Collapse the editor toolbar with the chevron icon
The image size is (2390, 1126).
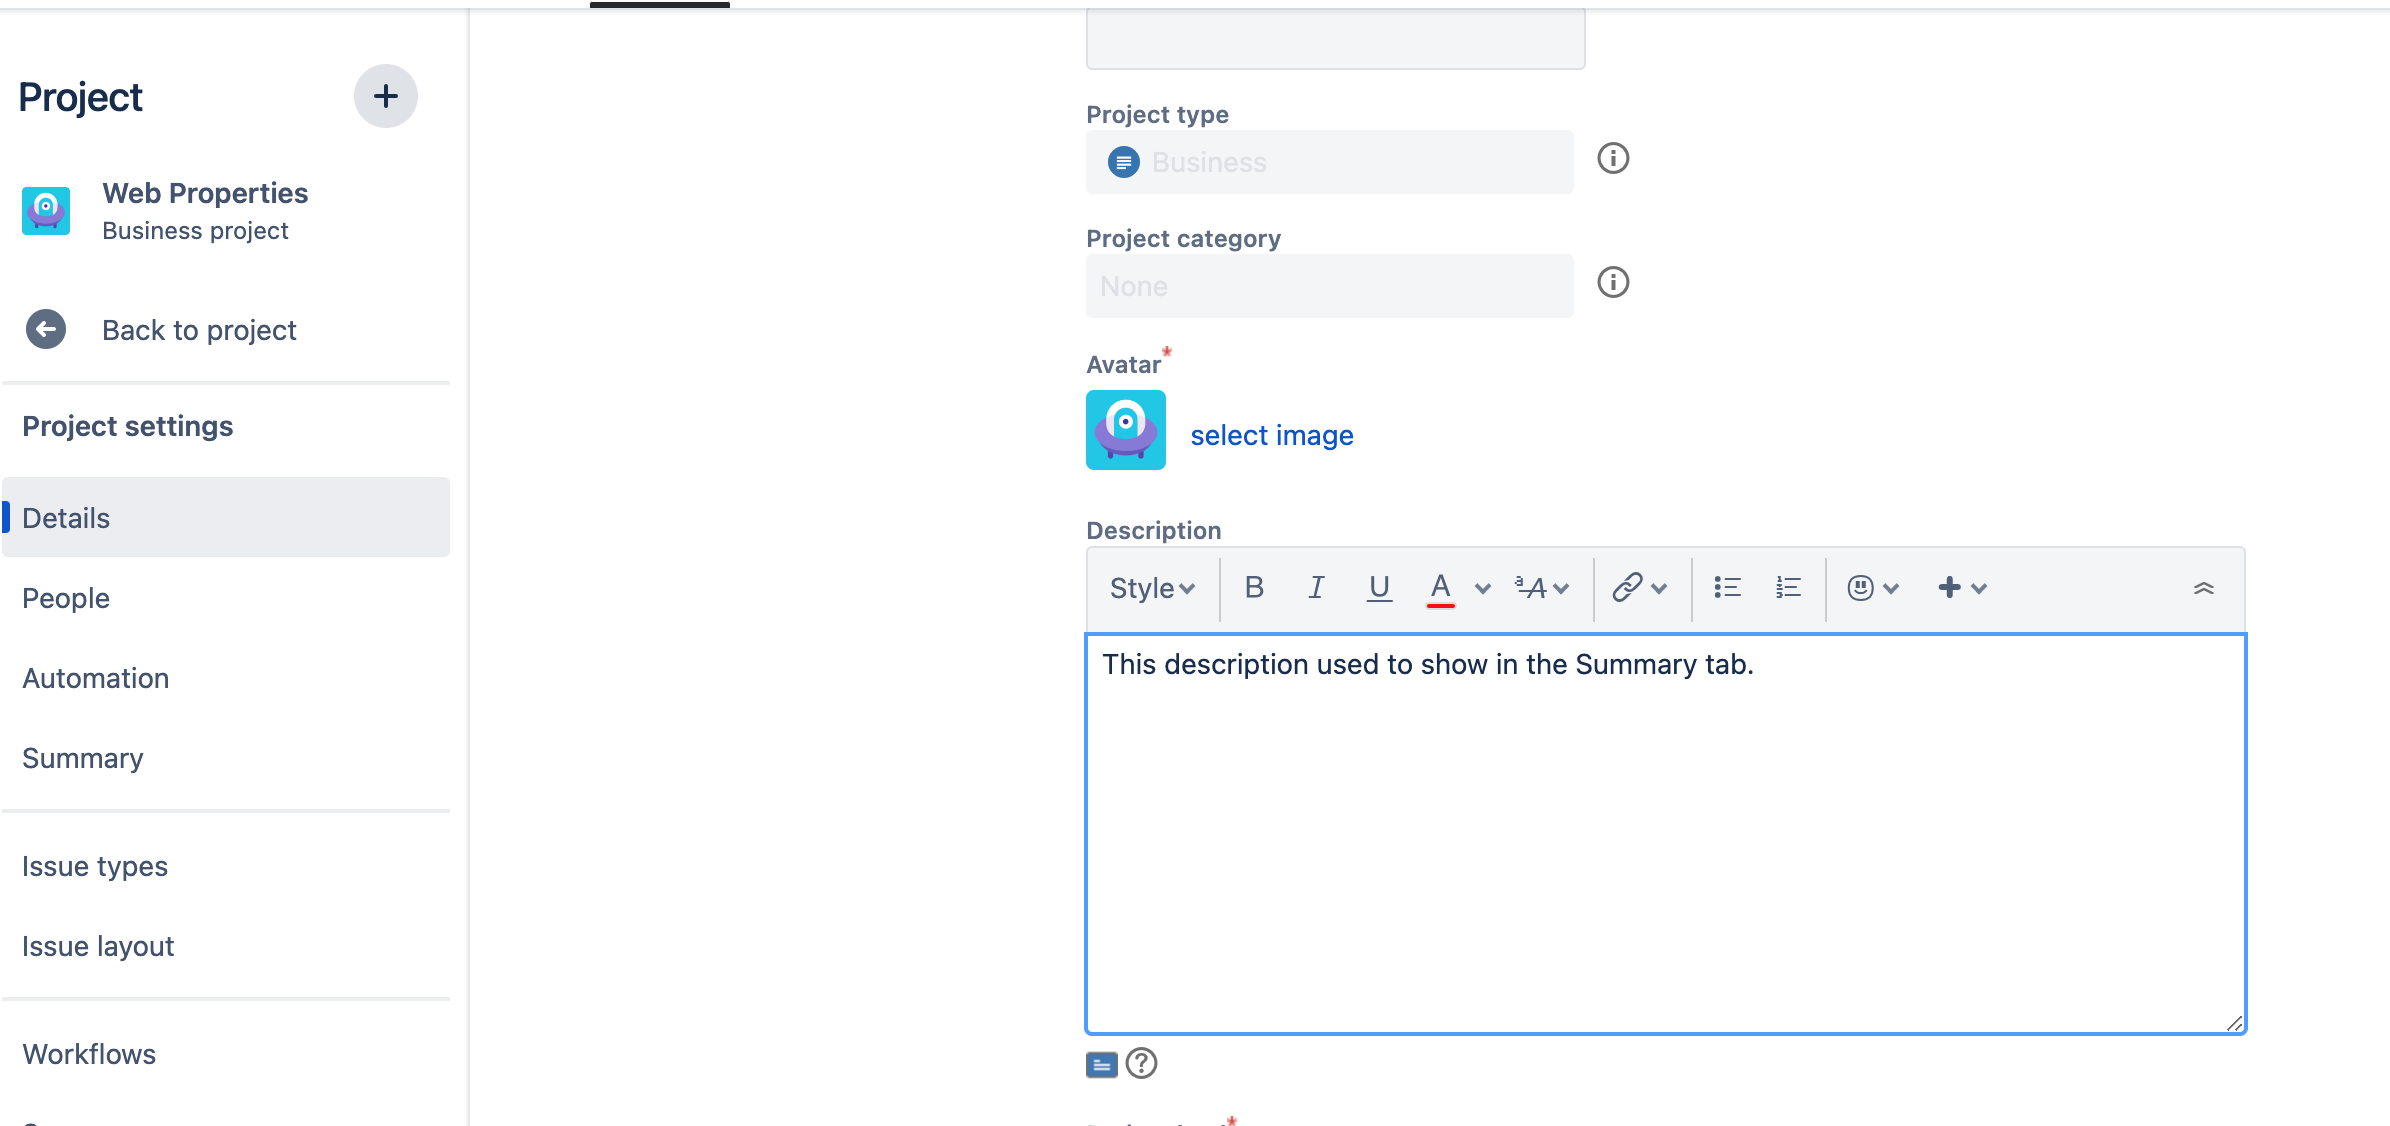(2205, 588)
